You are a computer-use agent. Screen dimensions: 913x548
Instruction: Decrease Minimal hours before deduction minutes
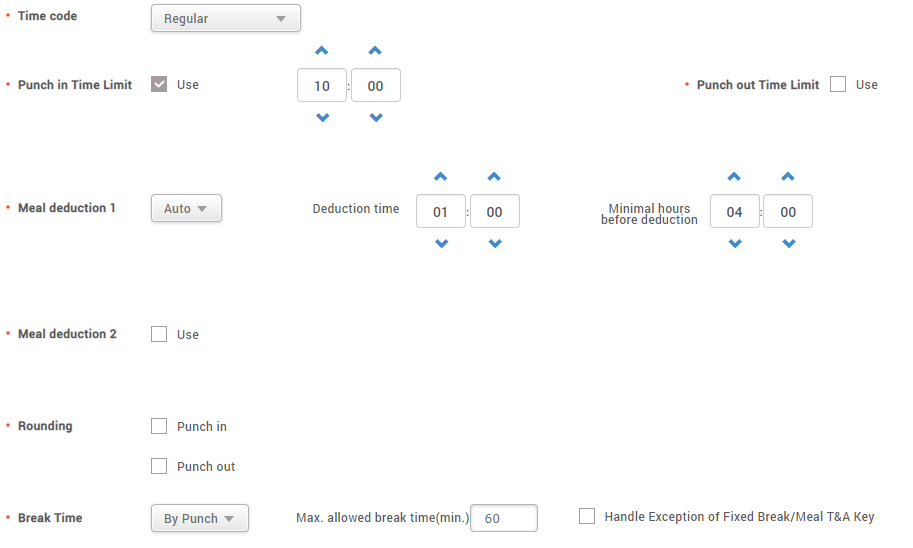click(x=788, y=244)
